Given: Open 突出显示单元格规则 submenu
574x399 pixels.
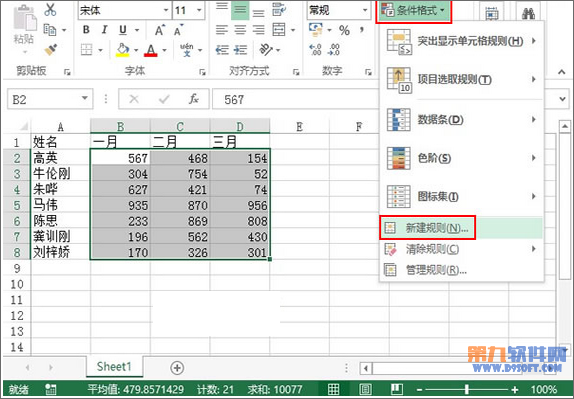Looking at the screenshot, I should [461, 41].
